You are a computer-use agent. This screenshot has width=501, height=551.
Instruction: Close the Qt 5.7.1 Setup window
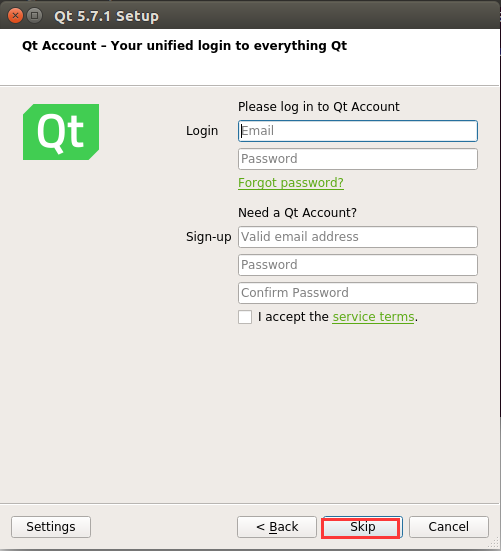(x=15, y=16)
